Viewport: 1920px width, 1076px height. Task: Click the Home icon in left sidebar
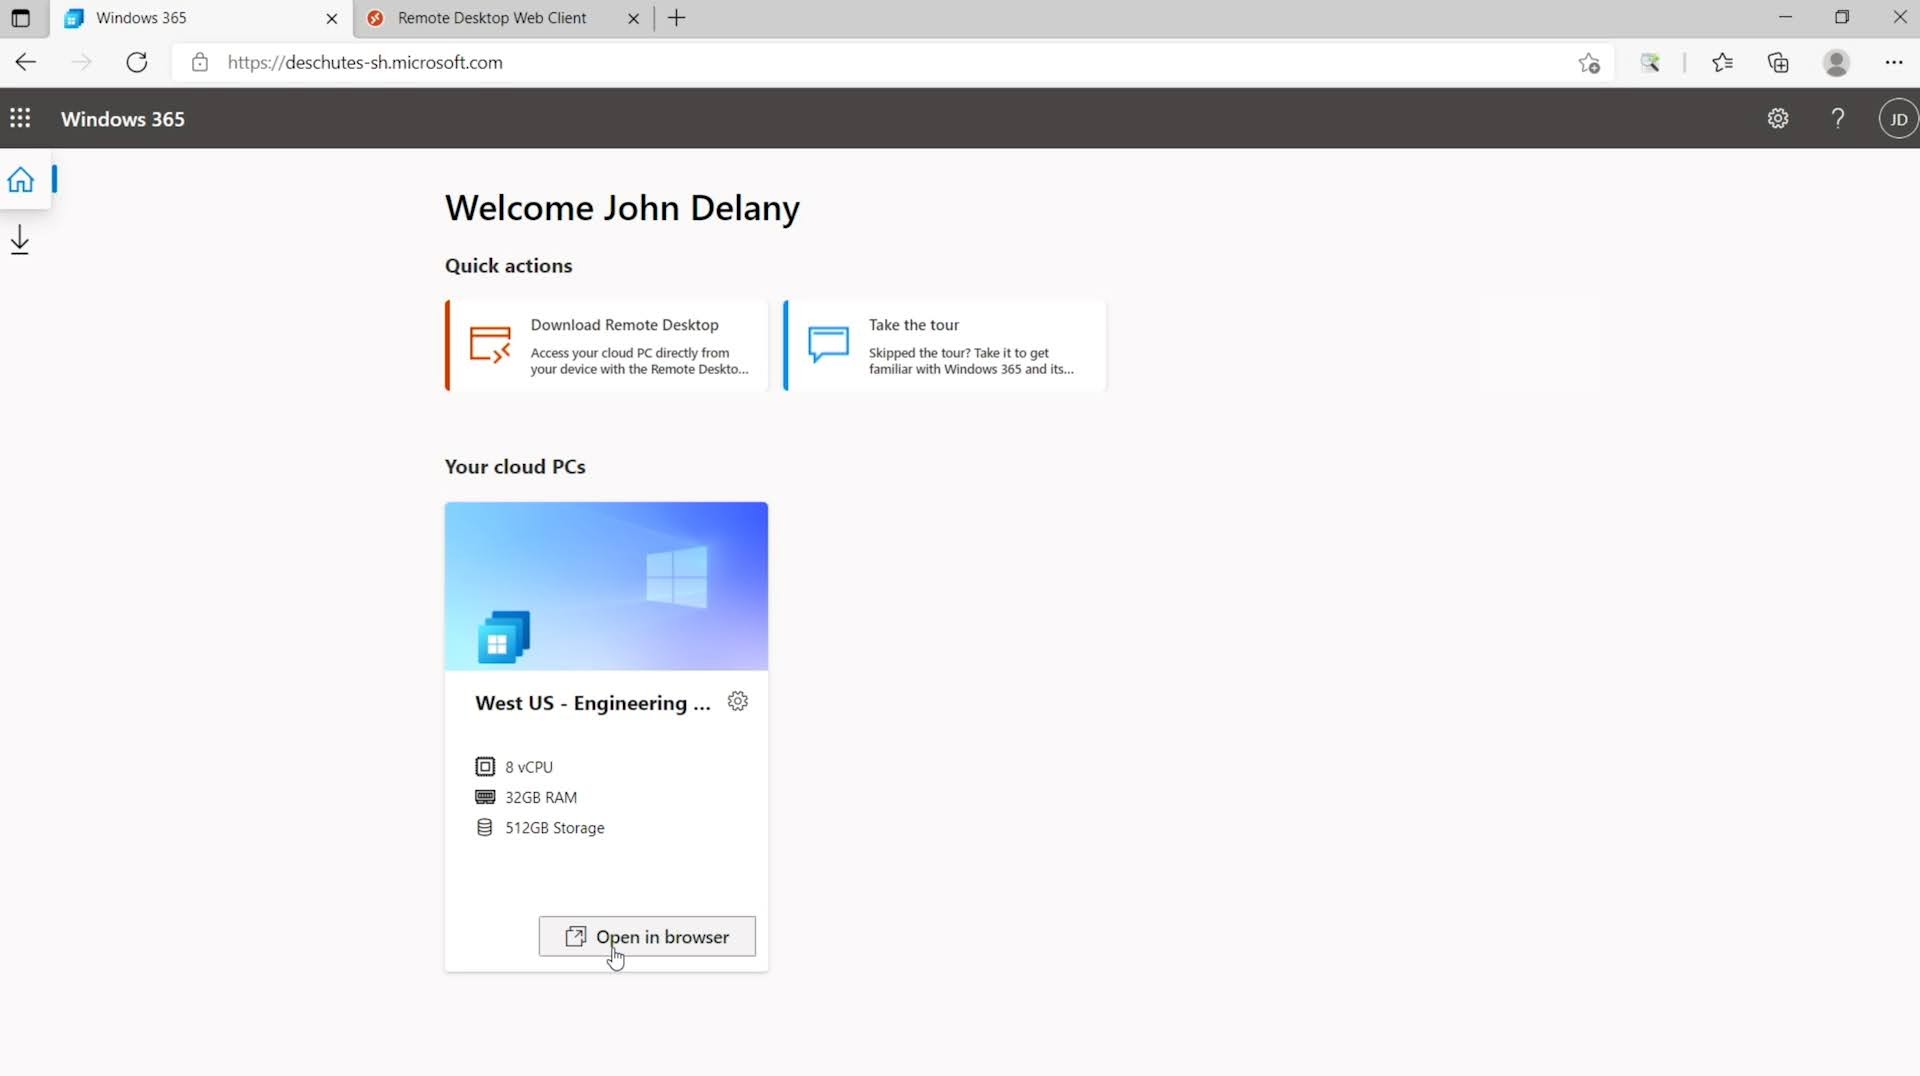pos(21,180)
